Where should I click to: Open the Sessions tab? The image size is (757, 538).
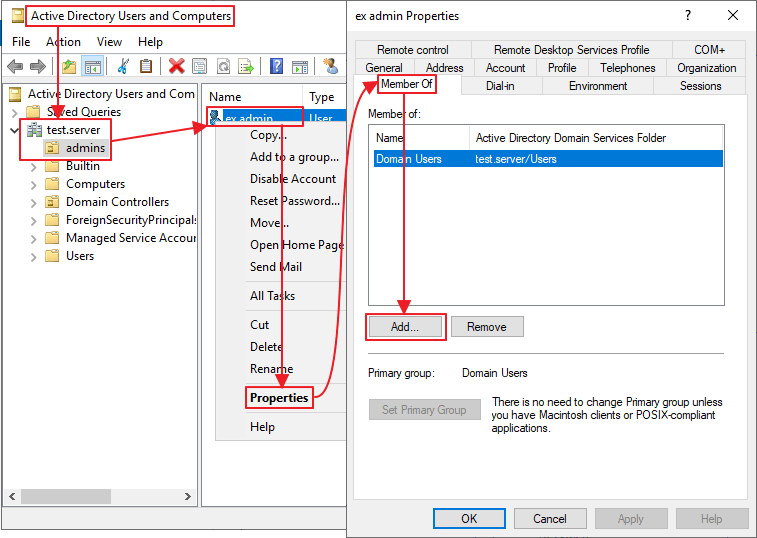(701, 86)
